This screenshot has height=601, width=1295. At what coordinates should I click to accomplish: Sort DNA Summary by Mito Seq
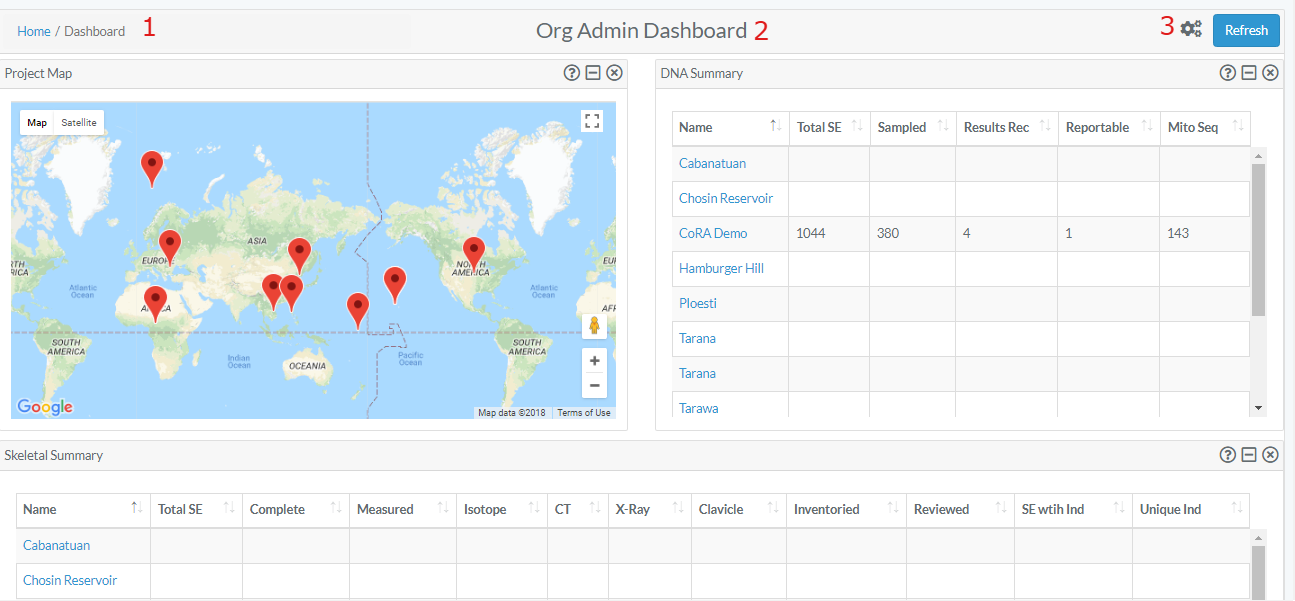[1205, 127]
